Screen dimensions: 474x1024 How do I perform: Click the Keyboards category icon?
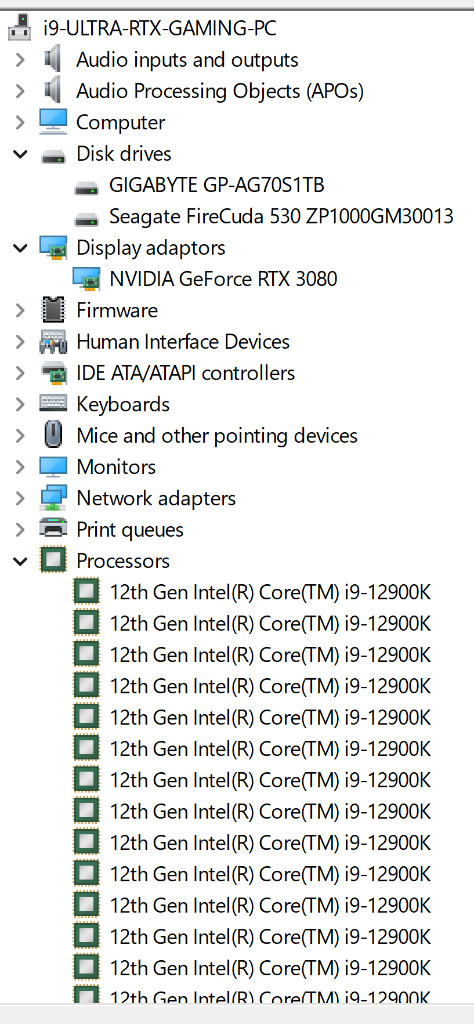(x=53, y=404)
